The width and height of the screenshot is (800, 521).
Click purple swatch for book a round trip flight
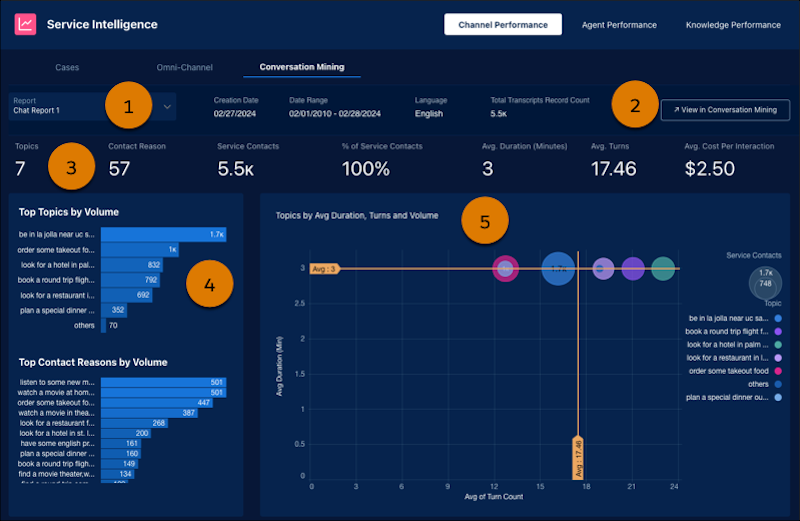click(x=778, y=331)
